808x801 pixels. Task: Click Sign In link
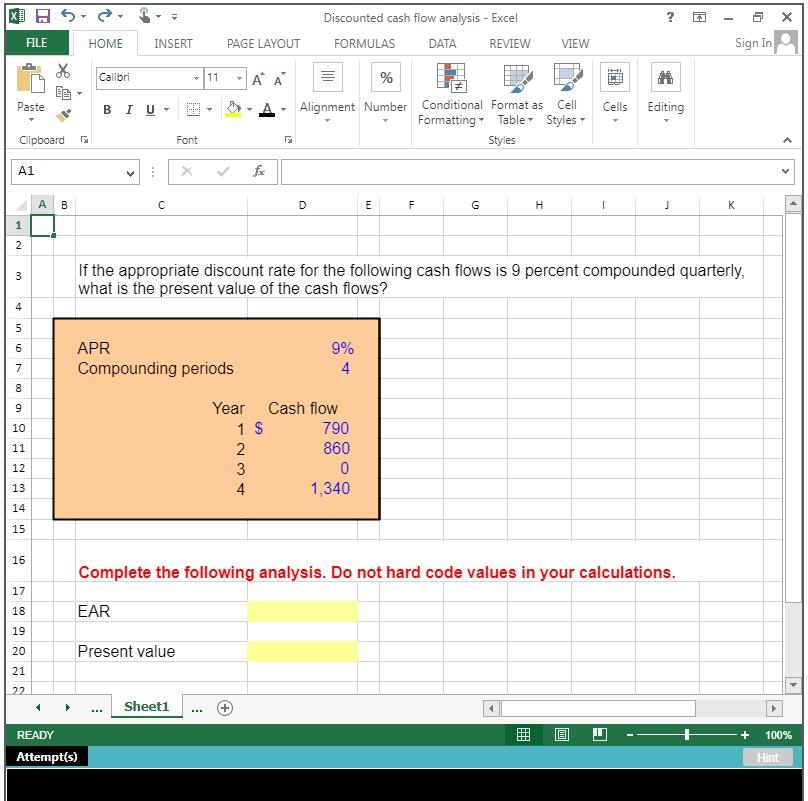[753, 43]
